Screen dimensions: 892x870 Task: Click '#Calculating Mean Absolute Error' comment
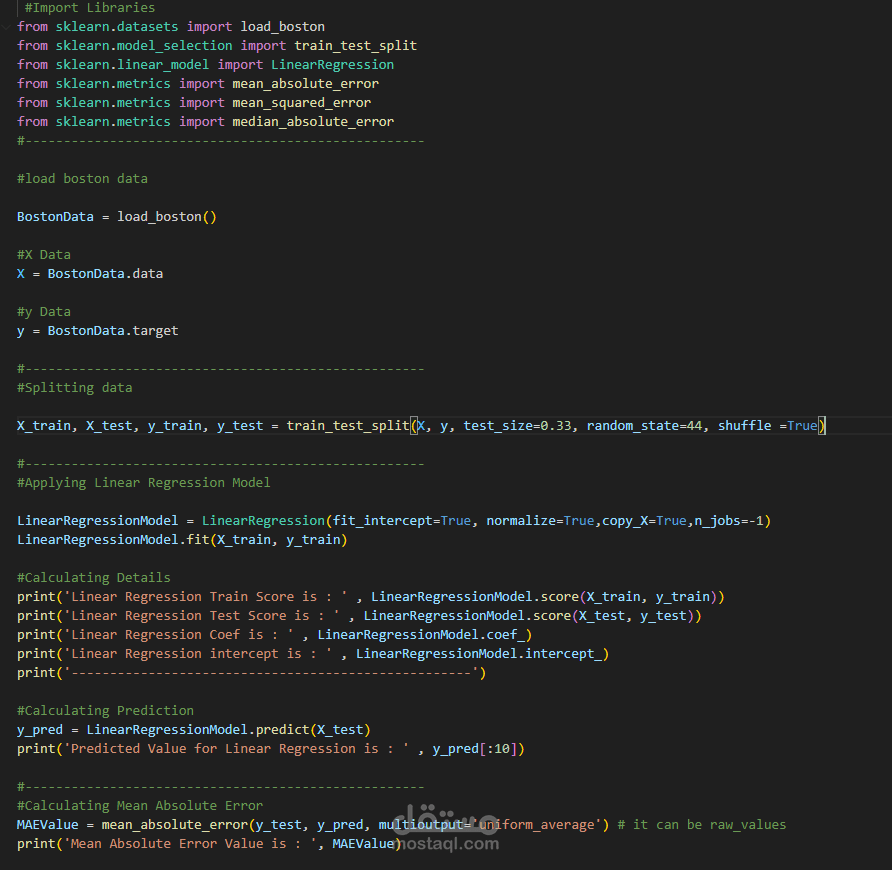pyautogui.click(x=140, y=806)
